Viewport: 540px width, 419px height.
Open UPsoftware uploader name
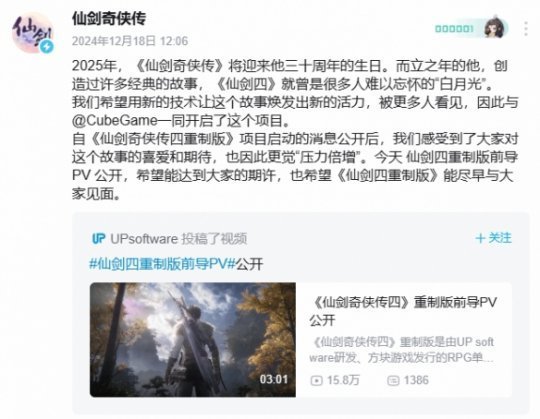[x=144, y=239]
